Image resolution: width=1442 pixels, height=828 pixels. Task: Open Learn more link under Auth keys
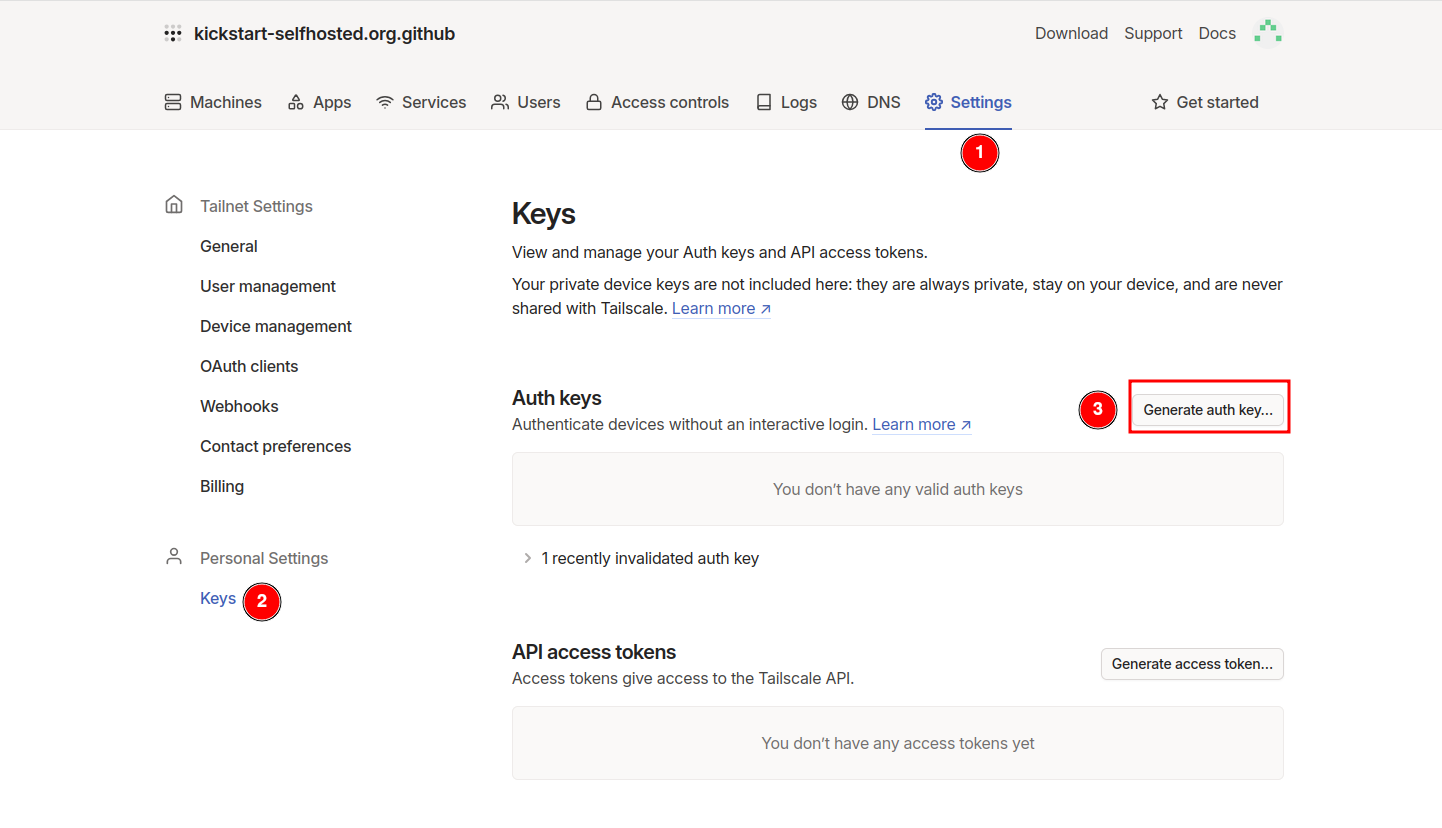tap(922, 424)
